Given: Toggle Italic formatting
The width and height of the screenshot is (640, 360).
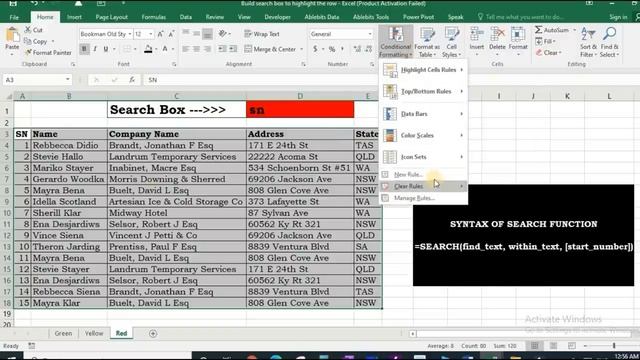Looking at the screenshot, I should tap(95, 49).
